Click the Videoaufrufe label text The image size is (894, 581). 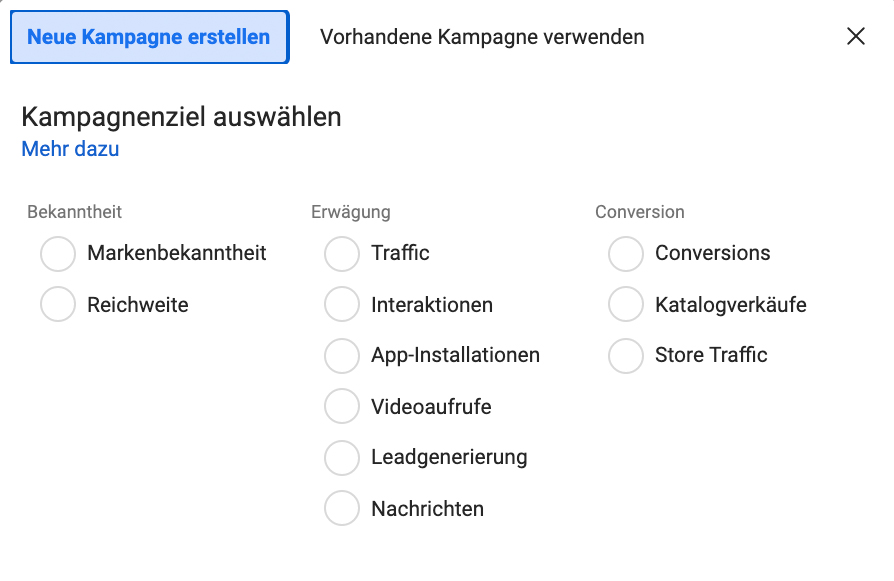(x=431, y=407)
